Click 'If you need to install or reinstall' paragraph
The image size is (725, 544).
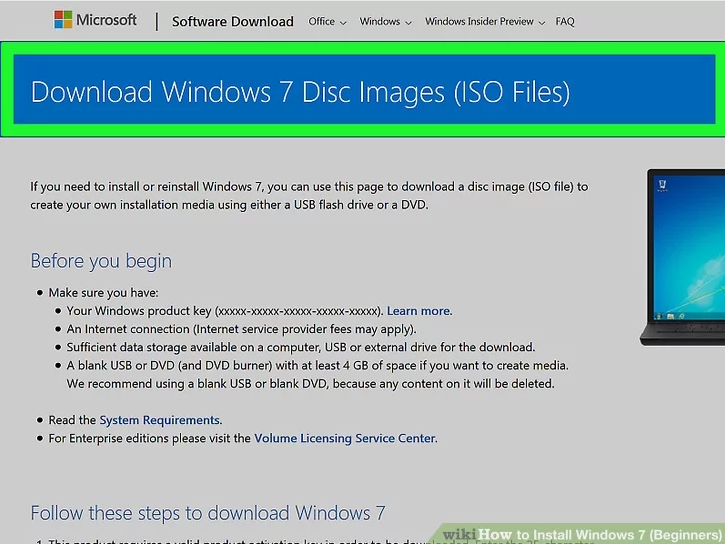coord(309,196)
